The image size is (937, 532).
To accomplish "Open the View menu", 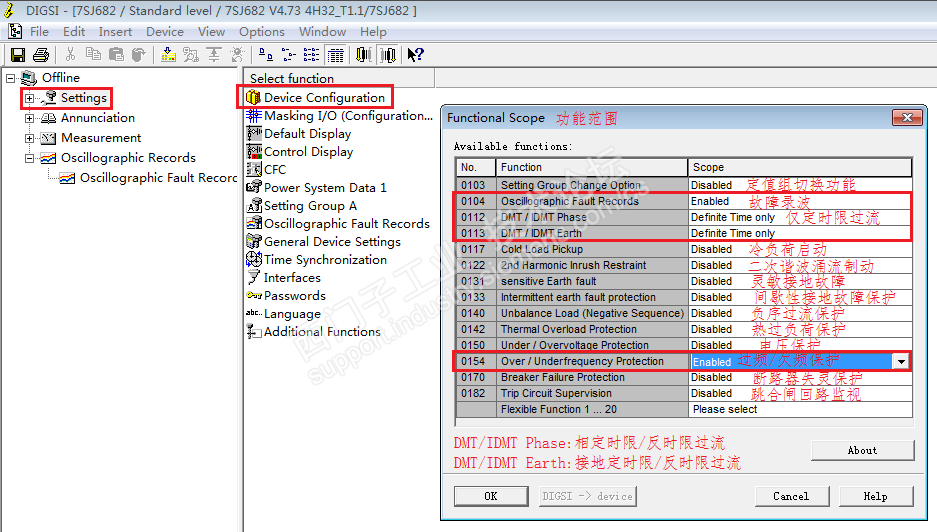I will 212,32.
